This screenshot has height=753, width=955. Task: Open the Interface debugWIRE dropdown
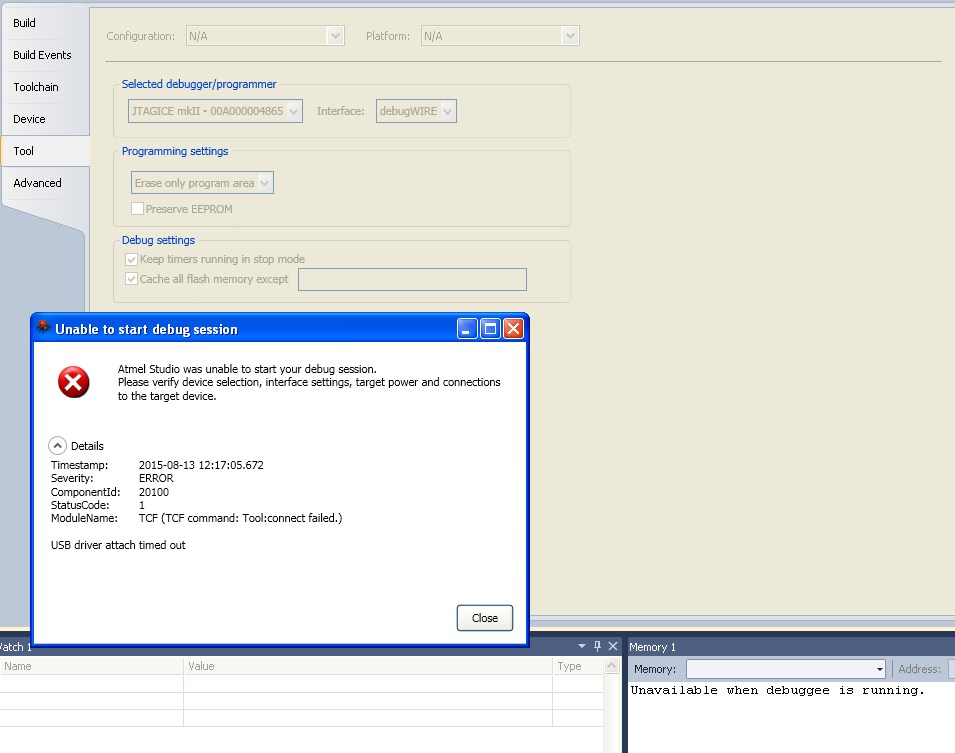pos(447,111)
